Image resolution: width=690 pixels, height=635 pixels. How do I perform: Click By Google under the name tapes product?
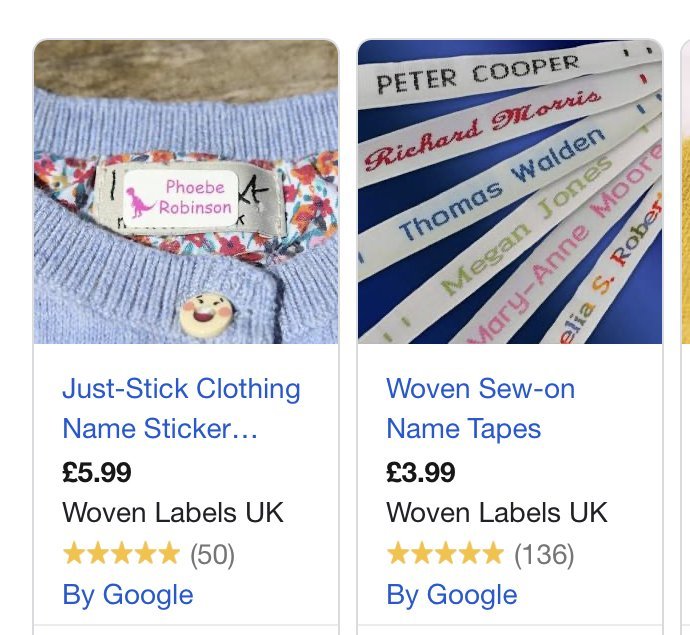tap(452, 594)
